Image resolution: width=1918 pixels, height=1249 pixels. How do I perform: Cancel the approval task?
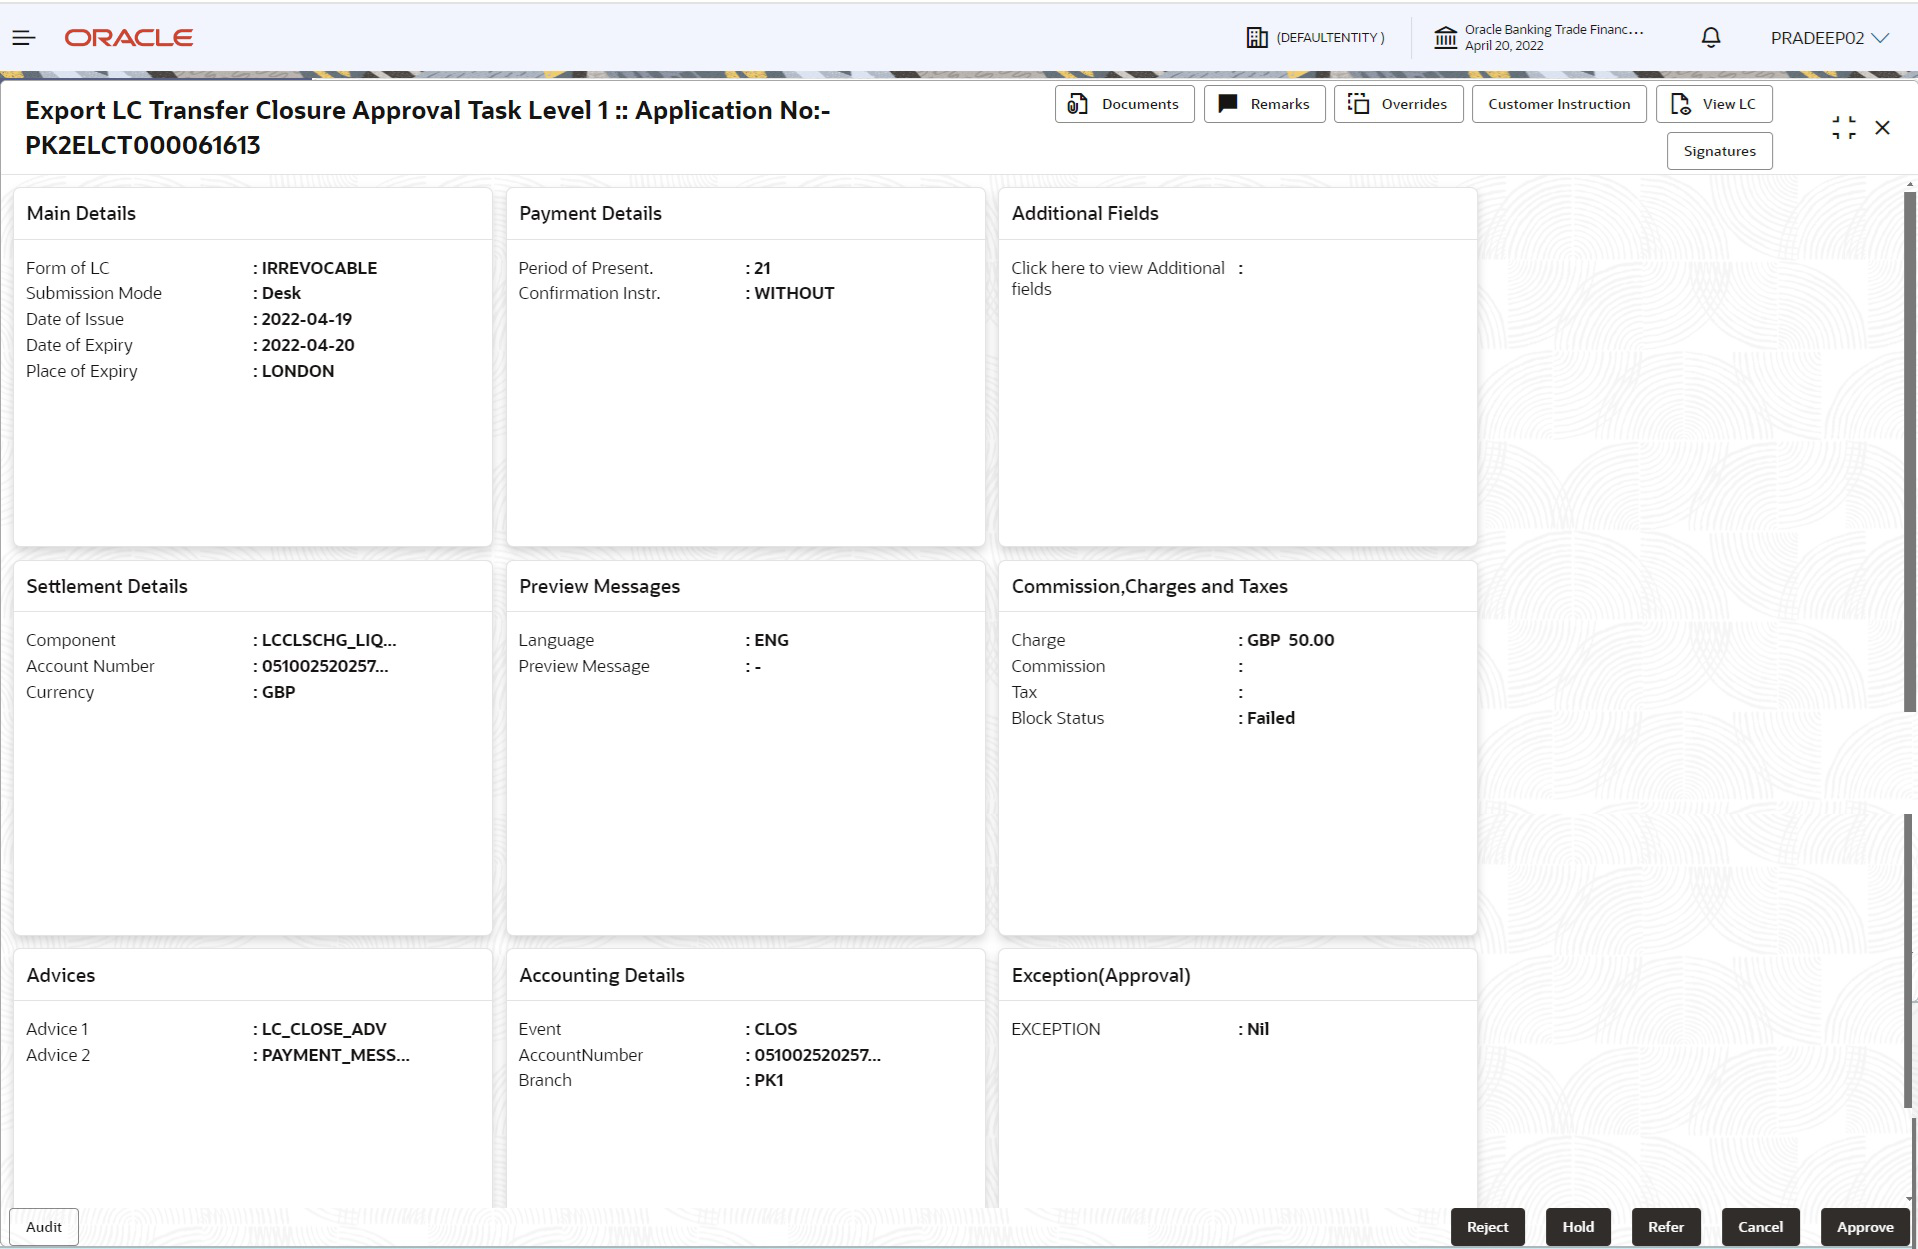(x=1760, y=1227)
